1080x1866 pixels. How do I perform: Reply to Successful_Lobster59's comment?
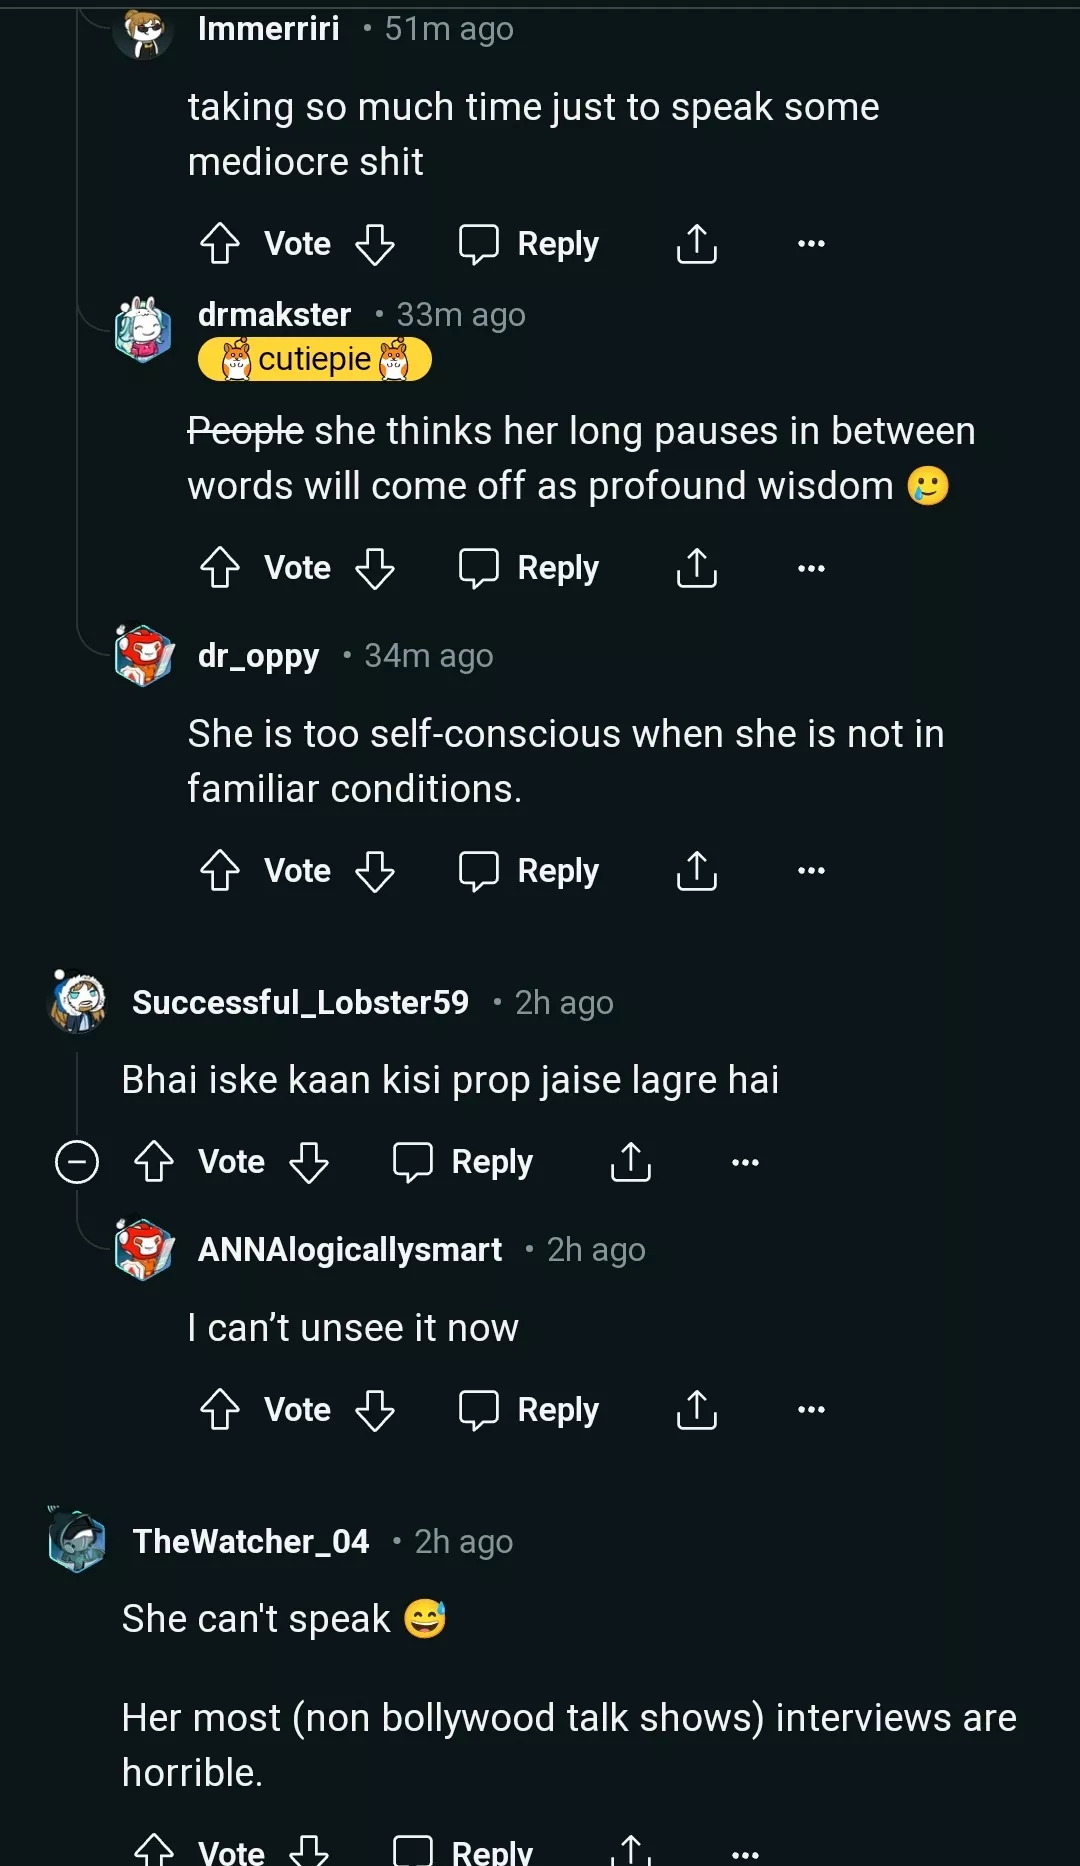click(463, 1162)
